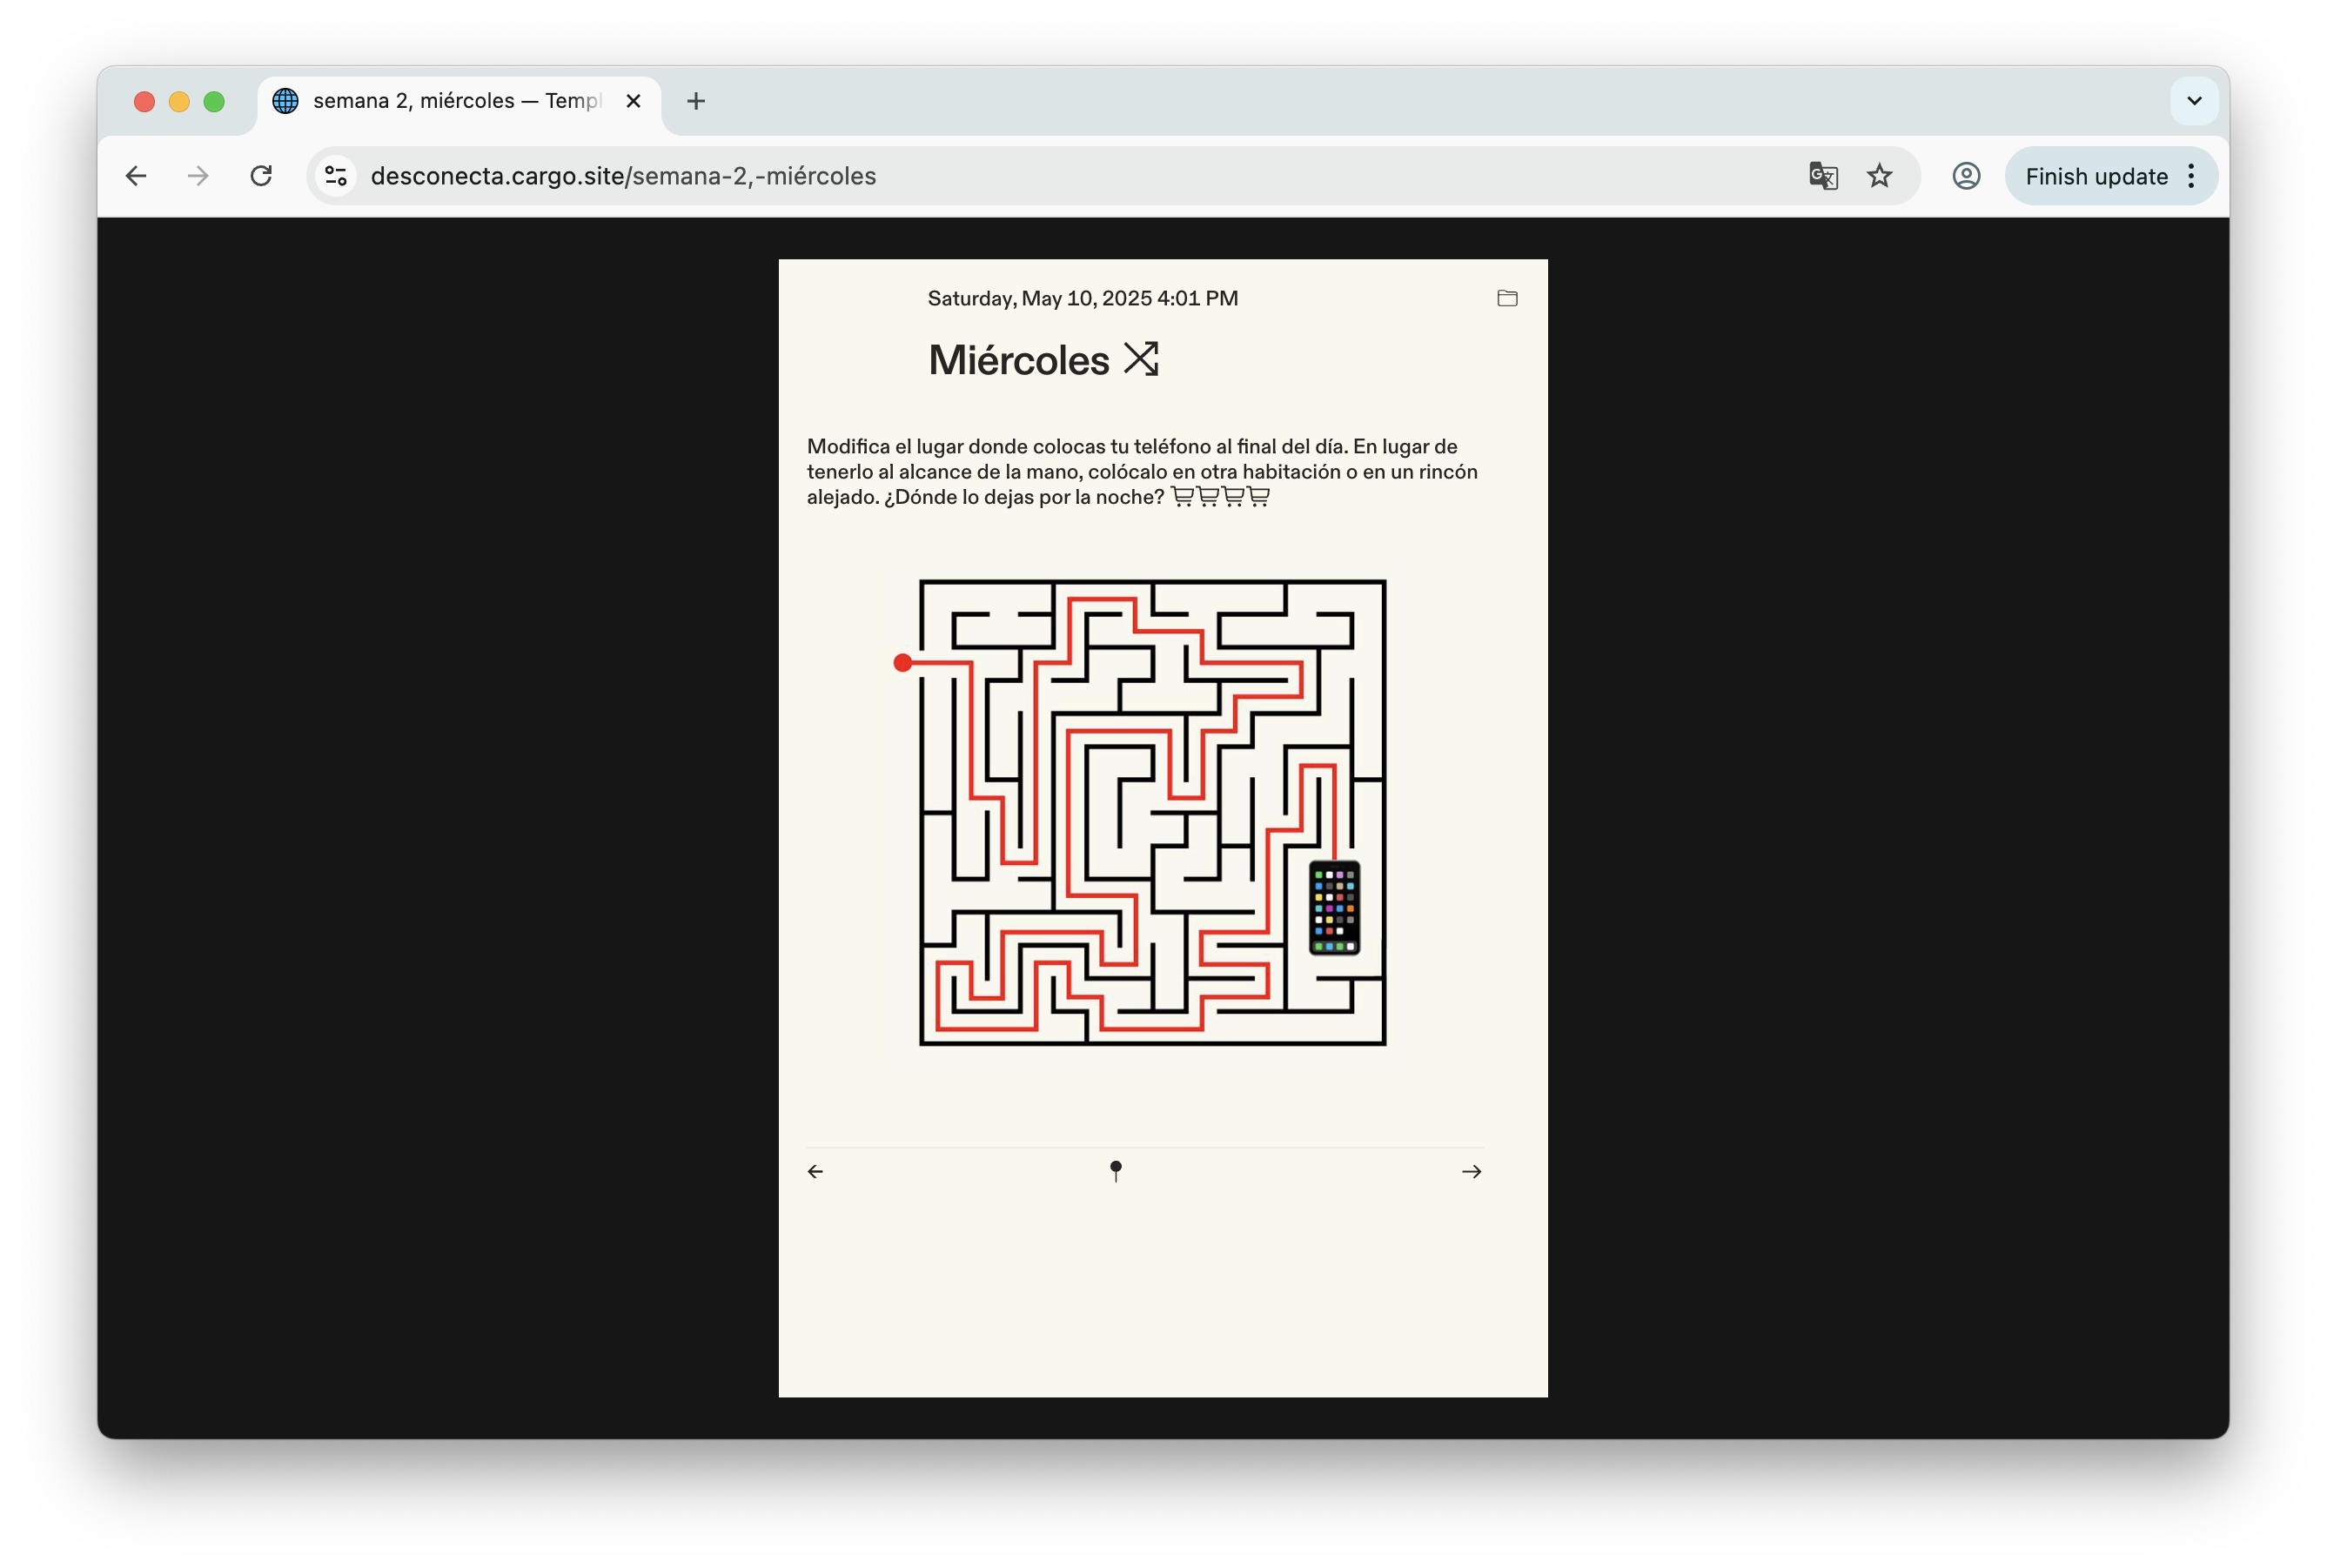Expand the tab search dropdown chevron
This screenshot has height=1568, width=2327.
pyautogui.click(x=2194, y=101)
